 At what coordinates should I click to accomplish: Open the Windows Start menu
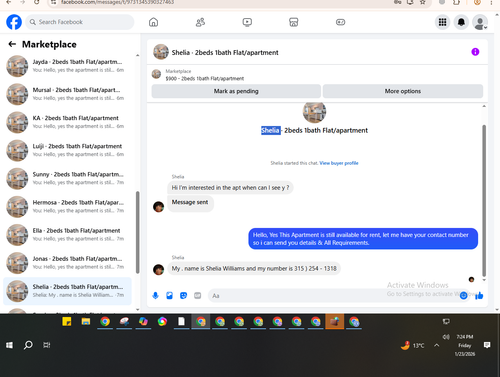point(9,345)
